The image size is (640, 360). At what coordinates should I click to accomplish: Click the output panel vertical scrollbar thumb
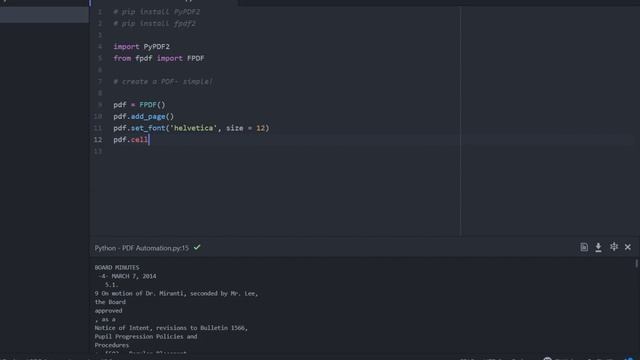coord(636,264)
